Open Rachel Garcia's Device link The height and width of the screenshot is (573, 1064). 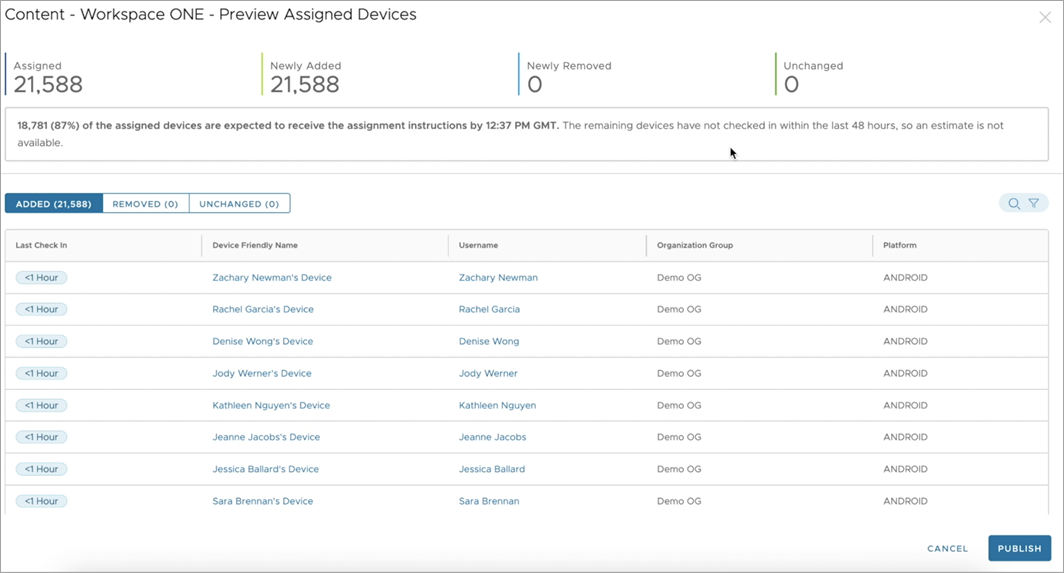point(263,309)
